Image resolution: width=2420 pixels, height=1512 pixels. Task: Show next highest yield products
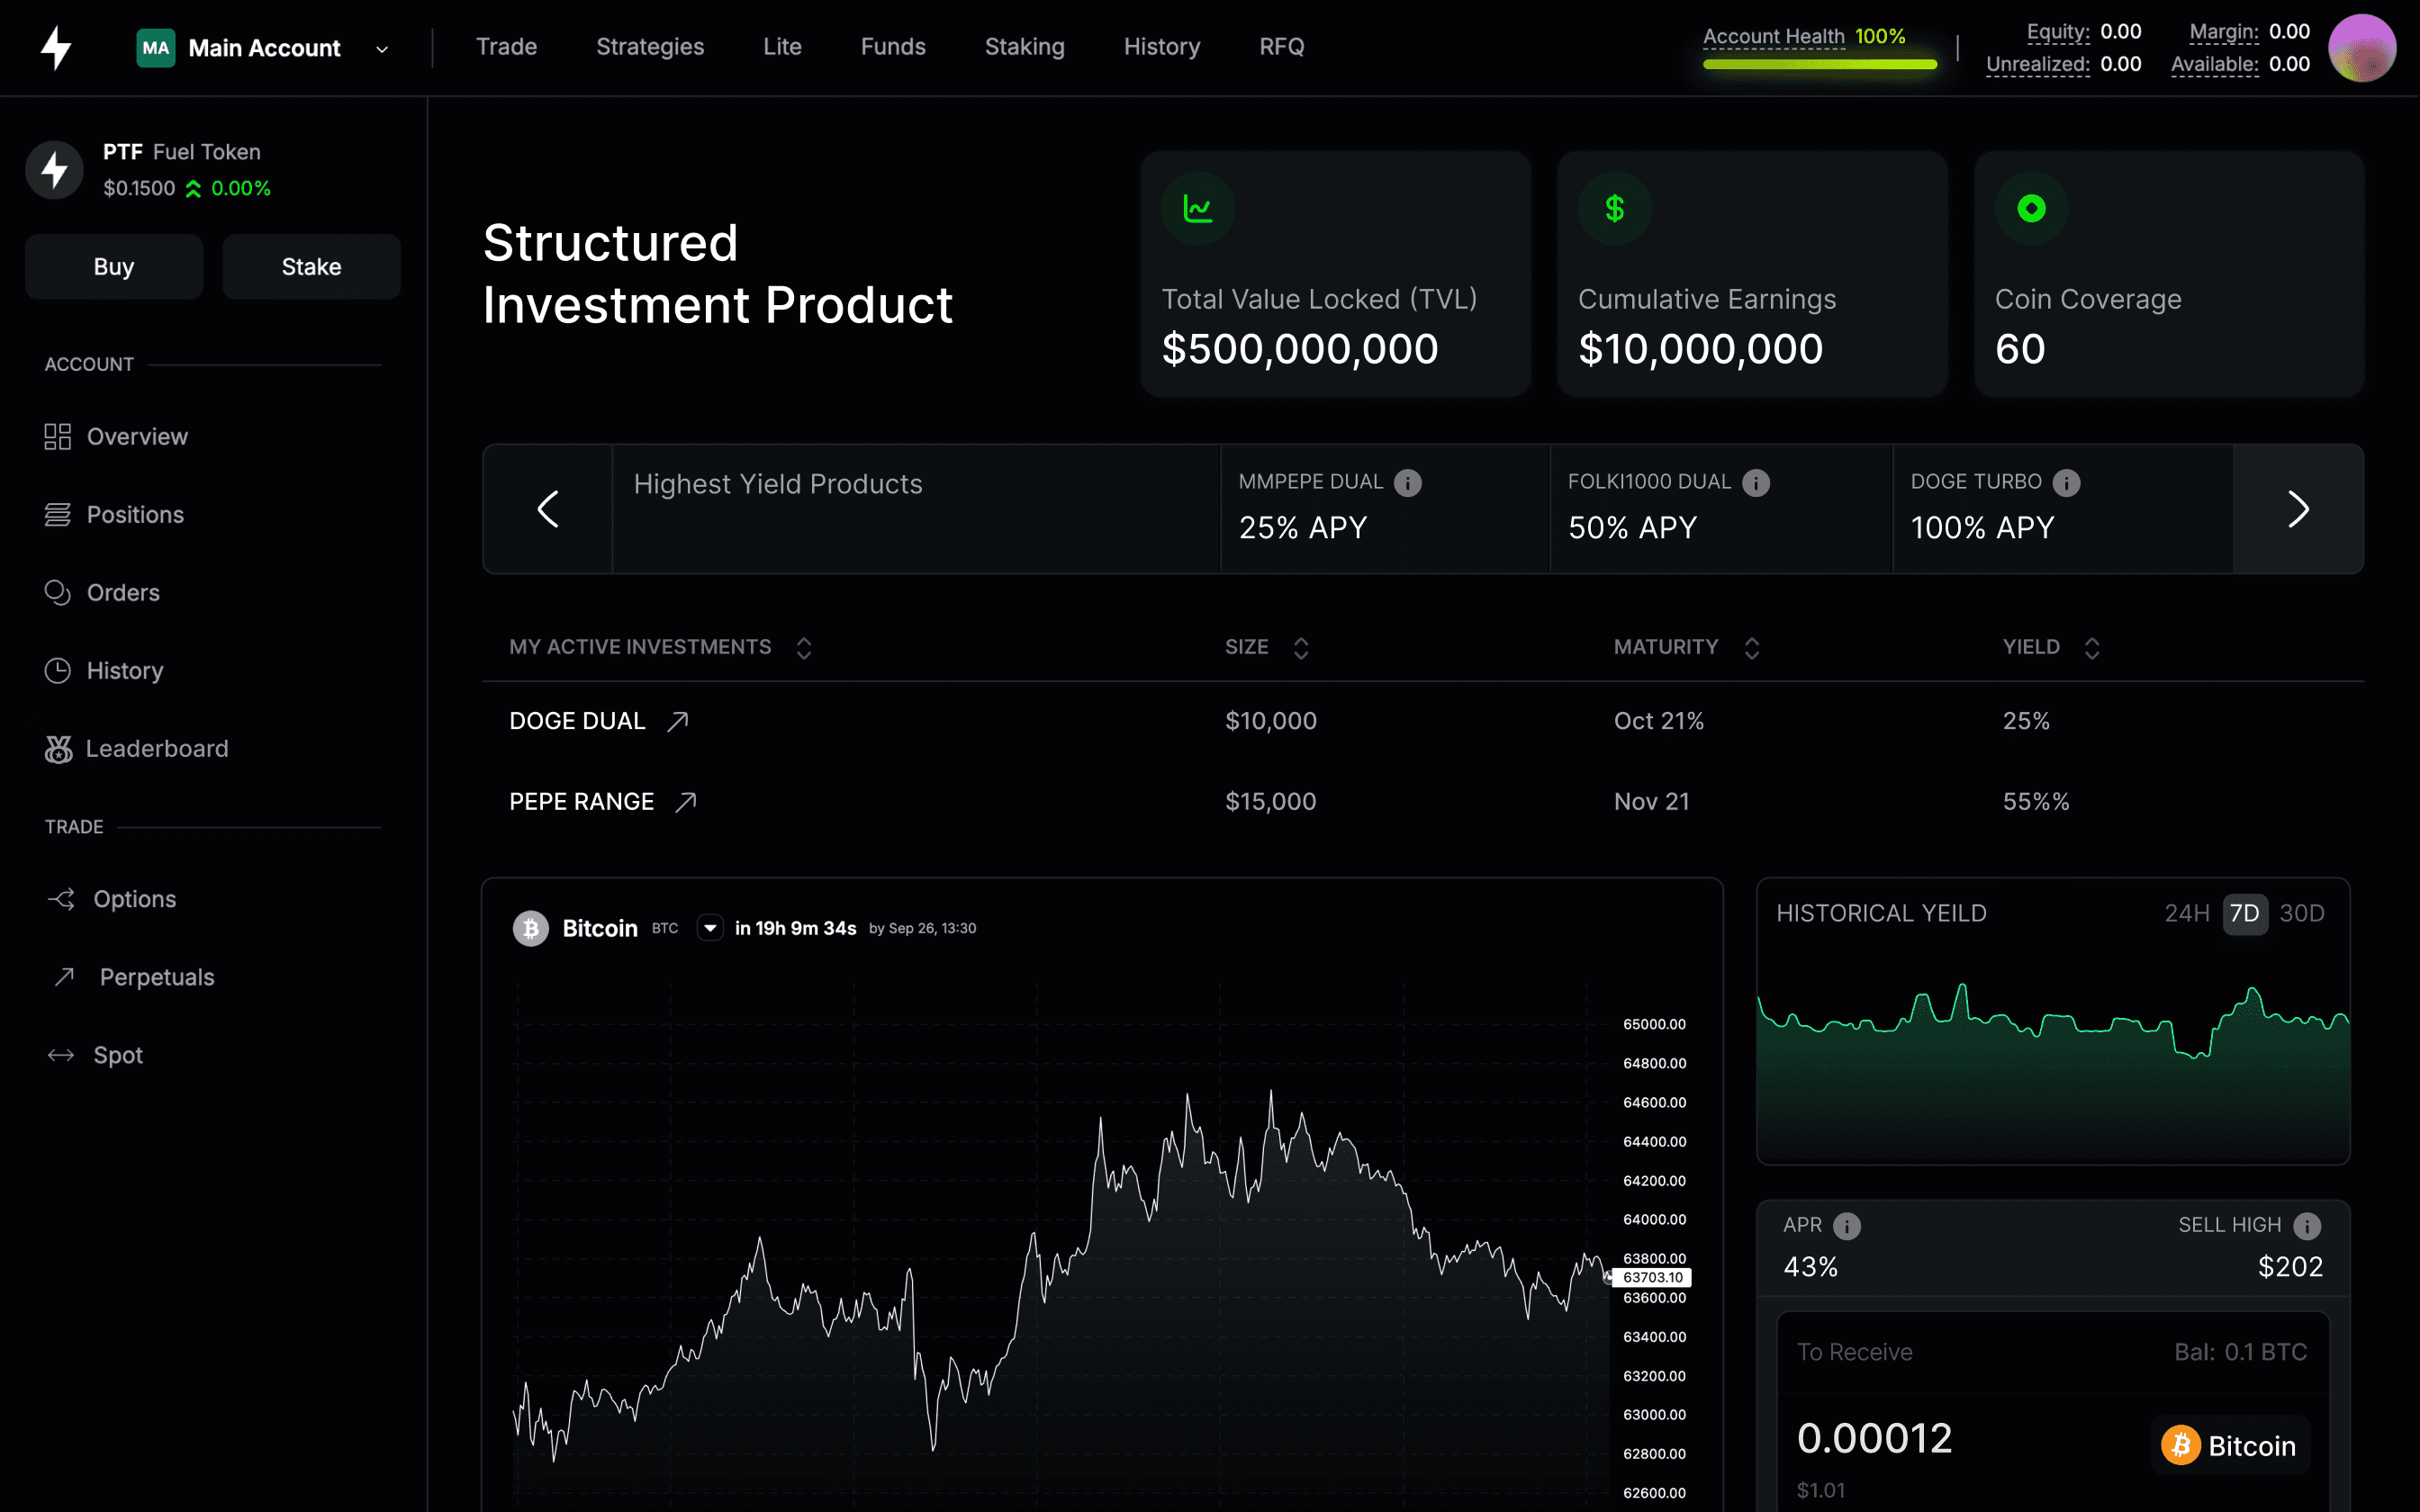click(x=2298, y=509)
